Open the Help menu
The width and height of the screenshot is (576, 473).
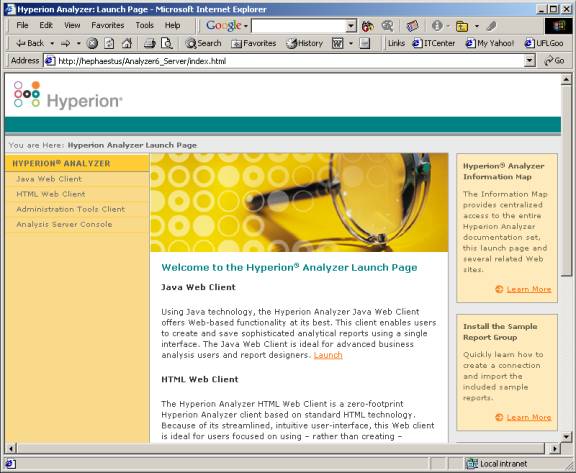point(172,25)
